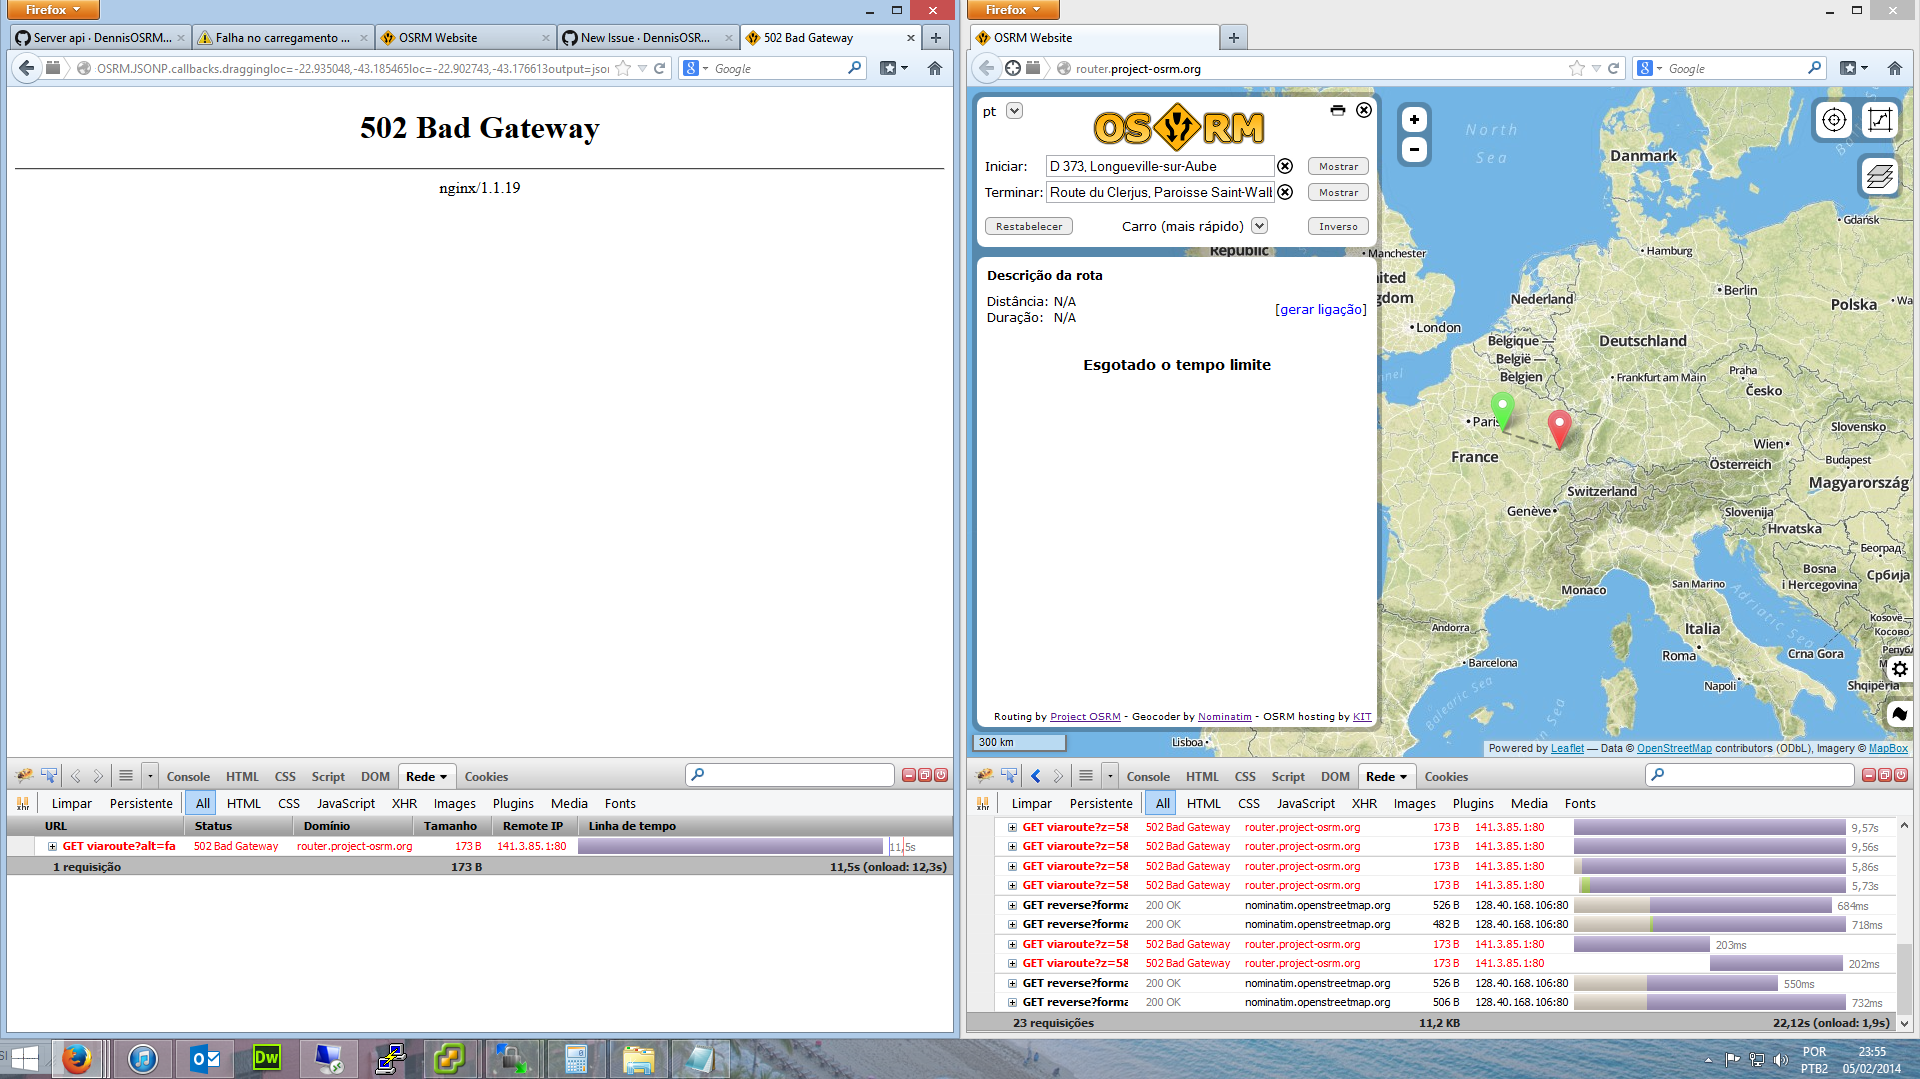Screen dimensions: 1920x1079
Task: Open the map layers stack icon
Action: pyautogui.click(x=1879, y=176)
